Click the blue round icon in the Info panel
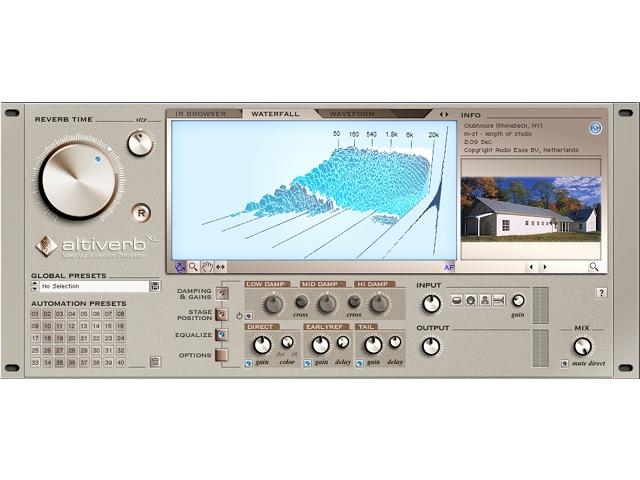Viewport: 640px width, 480px height. click(x=596, y=128)
